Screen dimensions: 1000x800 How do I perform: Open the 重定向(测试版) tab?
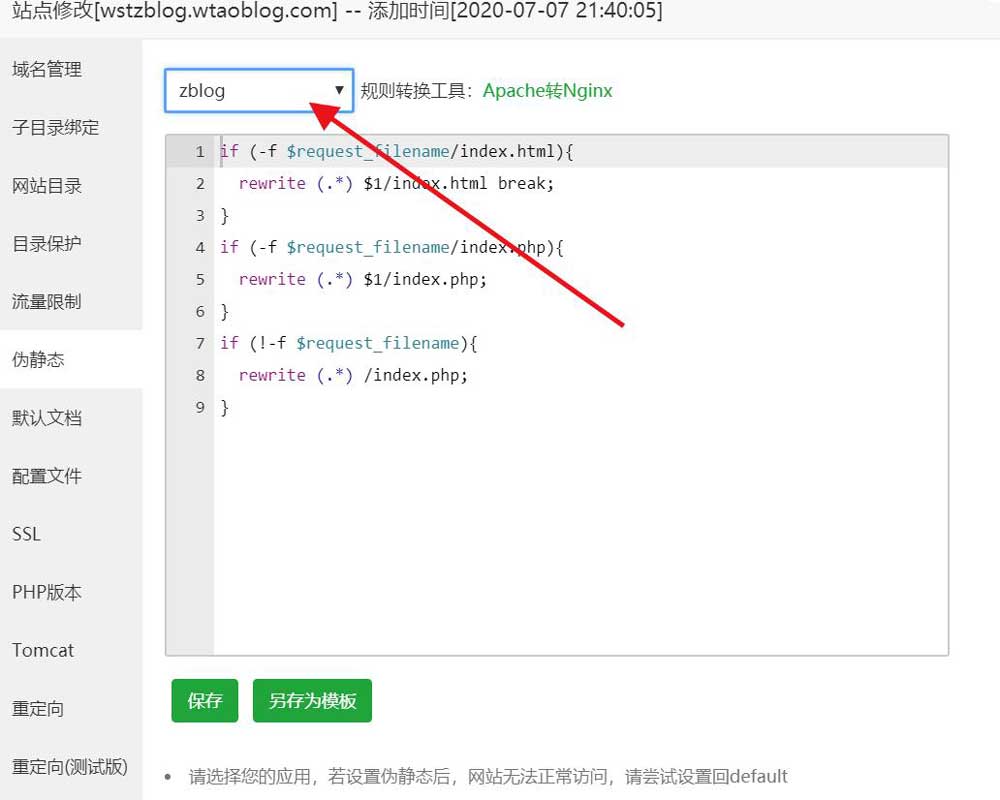click(70, 766)
